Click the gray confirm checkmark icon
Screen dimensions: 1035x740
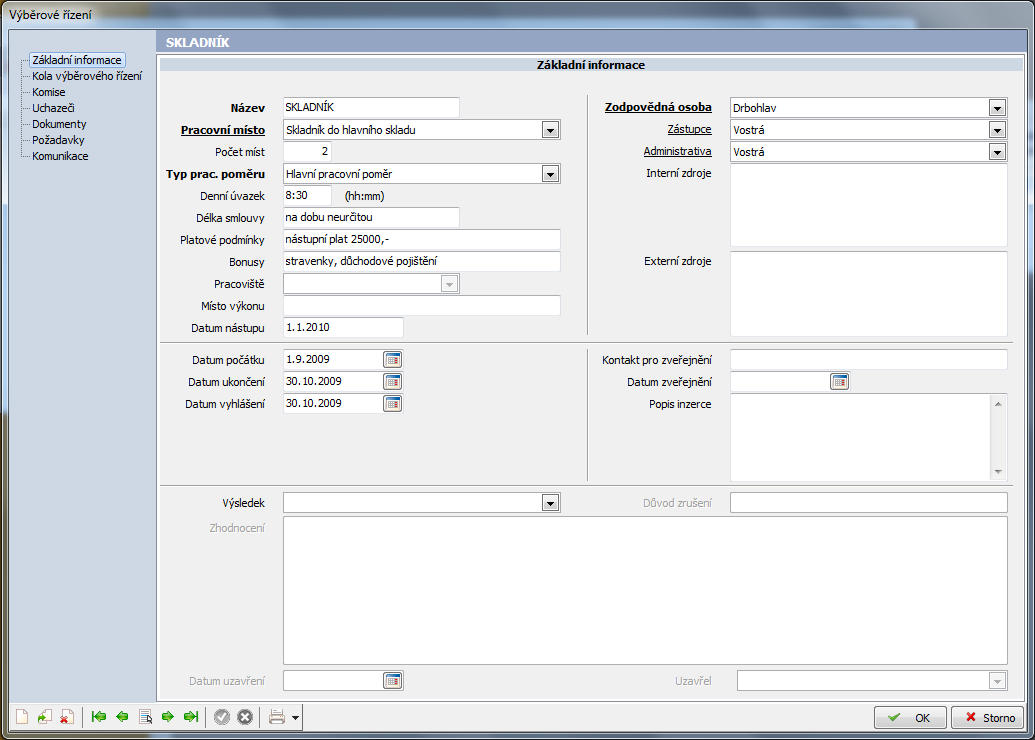pos(222,717)
